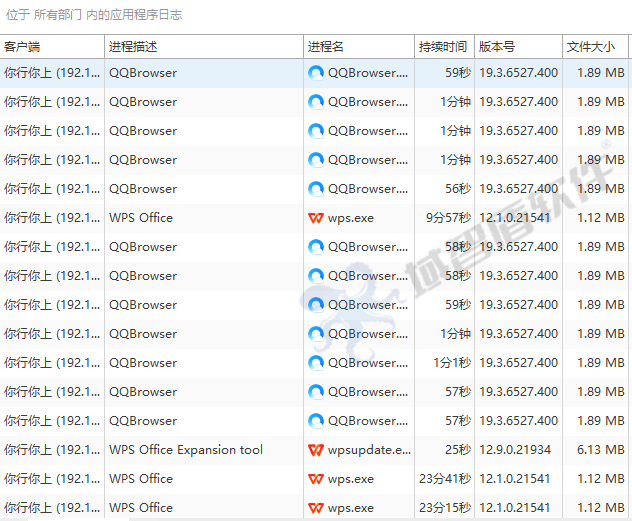Click version 12.1.0.21541 in the 9分57秒 row
Image resolution: width=632 pixels, height=521 pixels.
515,218
